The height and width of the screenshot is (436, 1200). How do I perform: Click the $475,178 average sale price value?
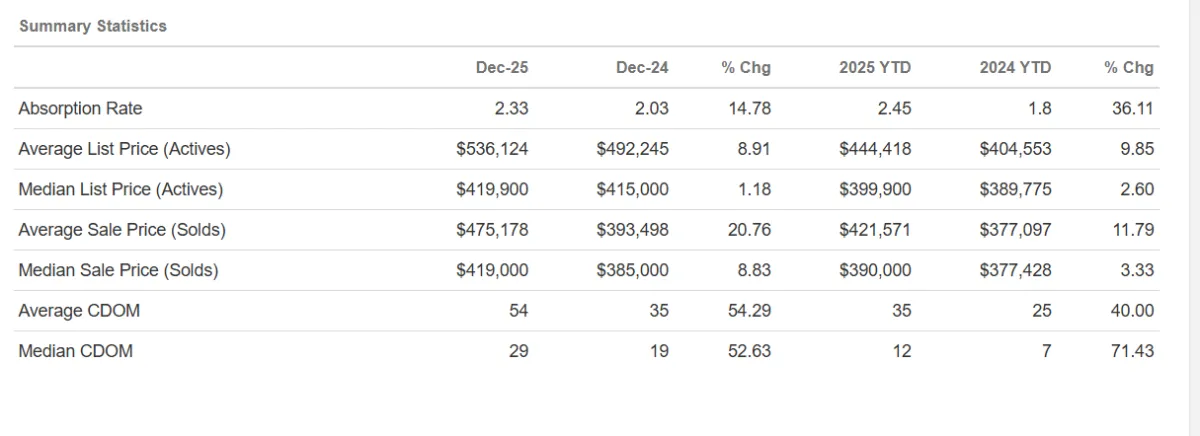(x=492, y=230)
